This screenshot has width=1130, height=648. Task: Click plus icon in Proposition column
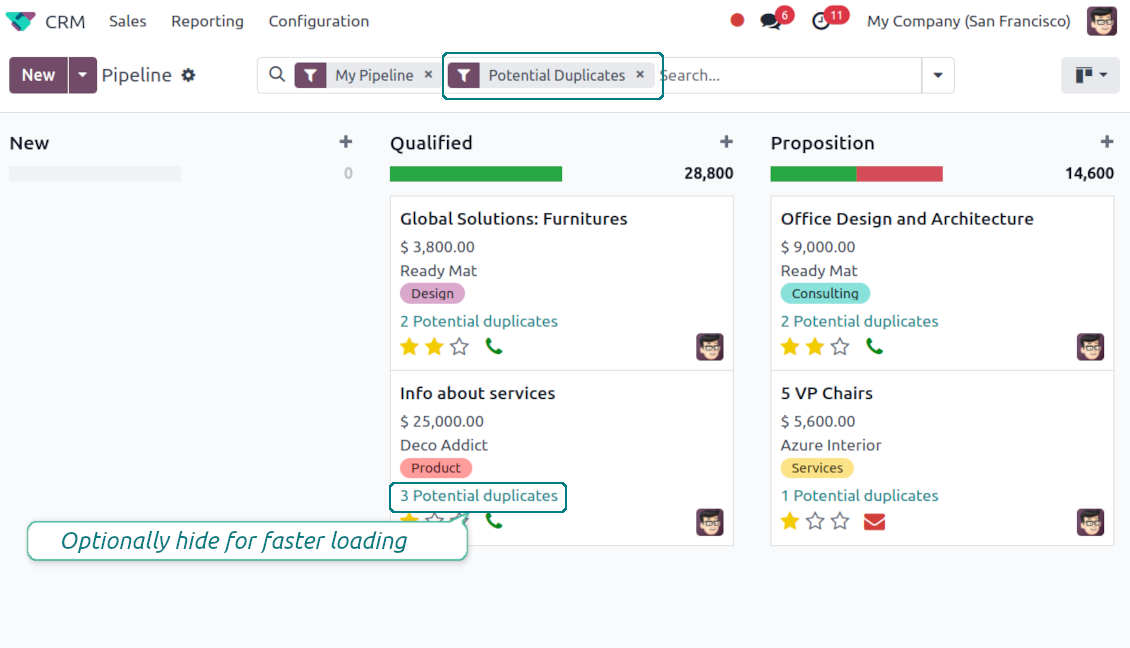(1106, 143)
